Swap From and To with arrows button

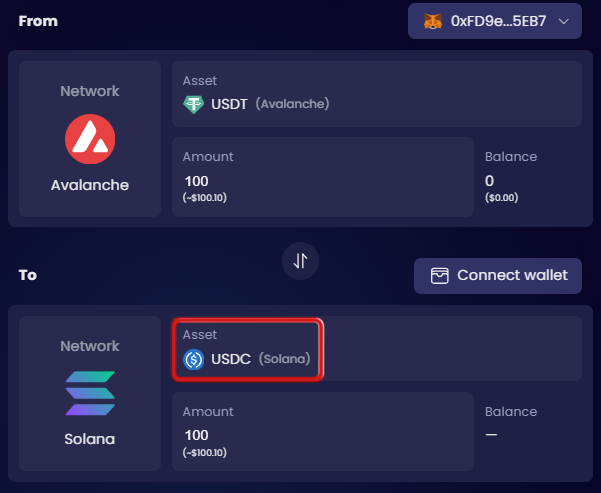click(x=300, y=261)
